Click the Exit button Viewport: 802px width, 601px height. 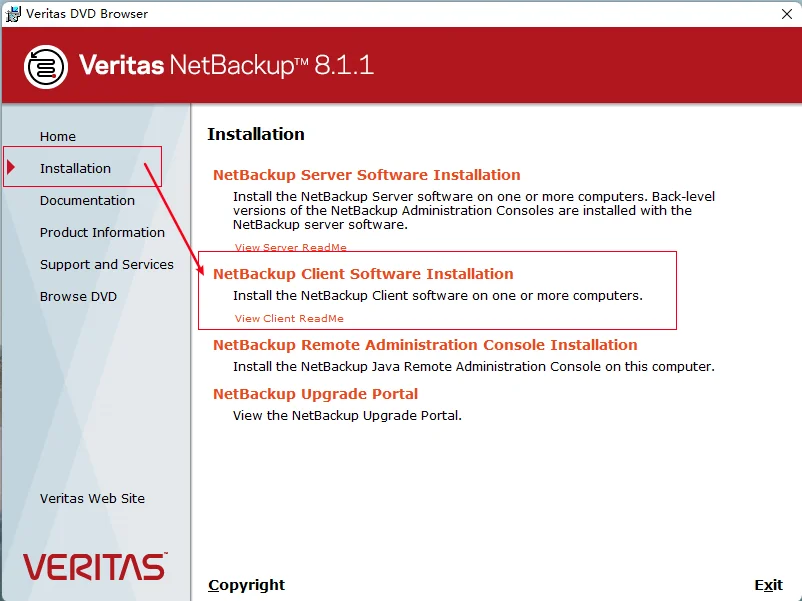click(x=769, y=585)
